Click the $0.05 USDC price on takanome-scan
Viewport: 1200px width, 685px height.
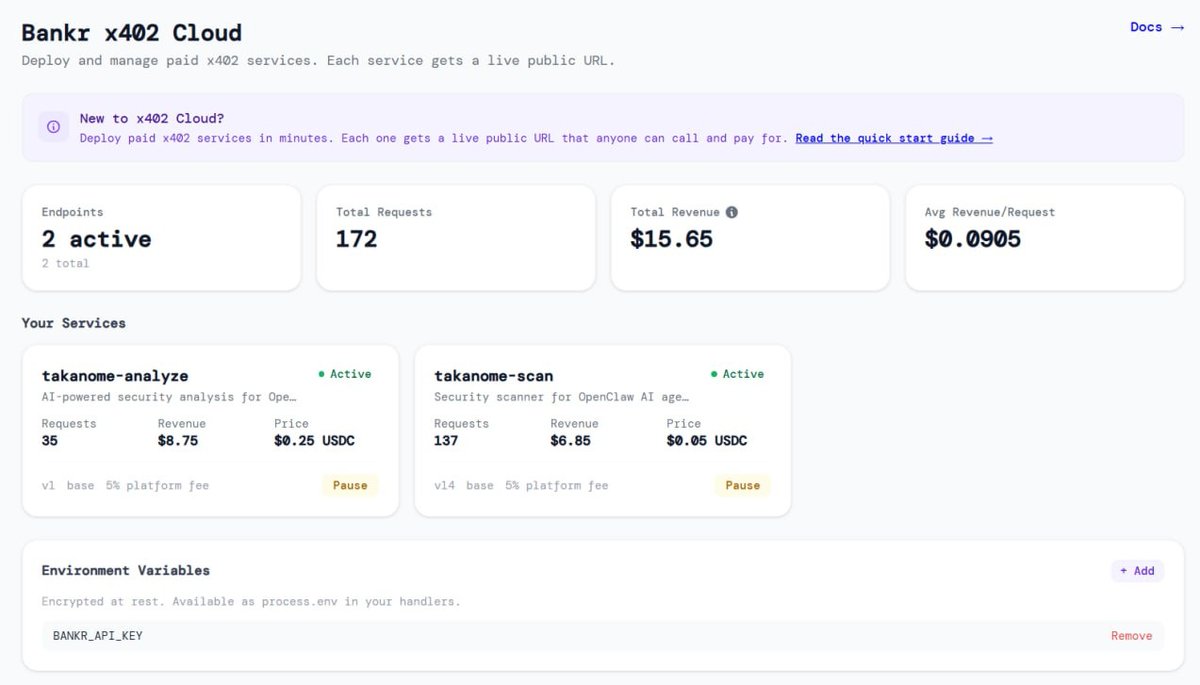point(707,441)
